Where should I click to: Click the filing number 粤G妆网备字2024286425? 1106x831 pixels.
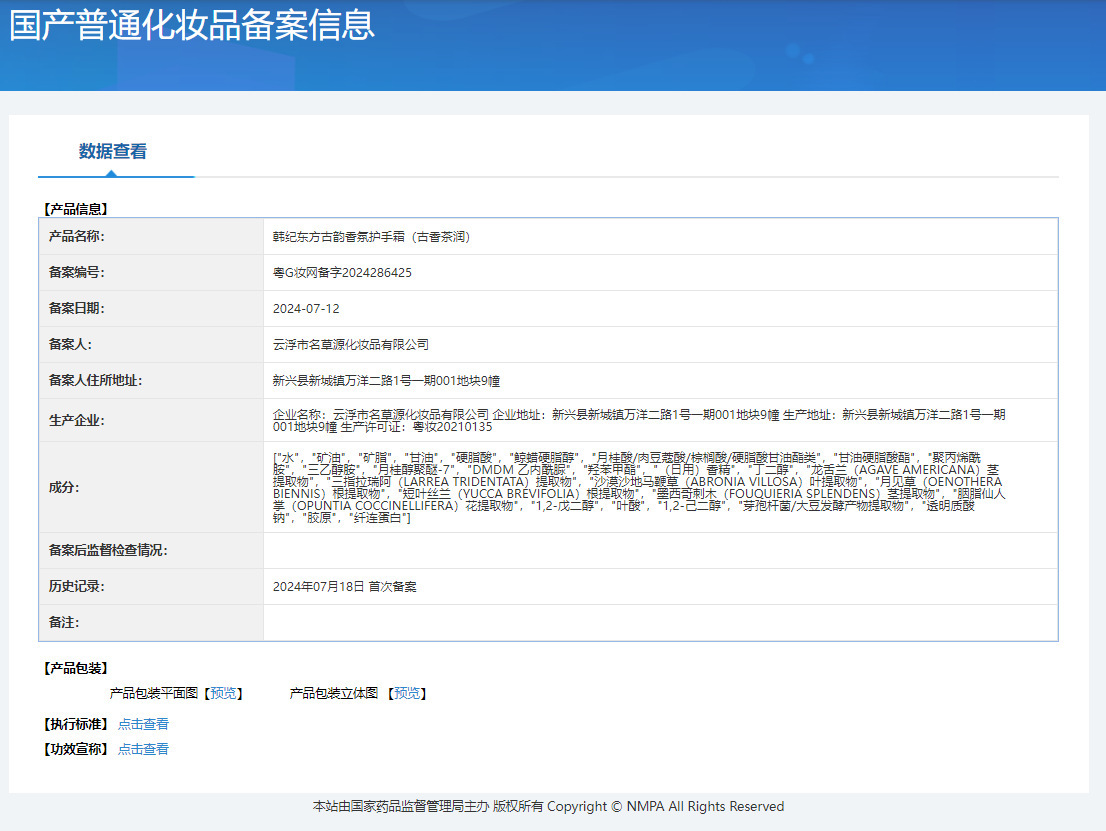pos(342,273)
